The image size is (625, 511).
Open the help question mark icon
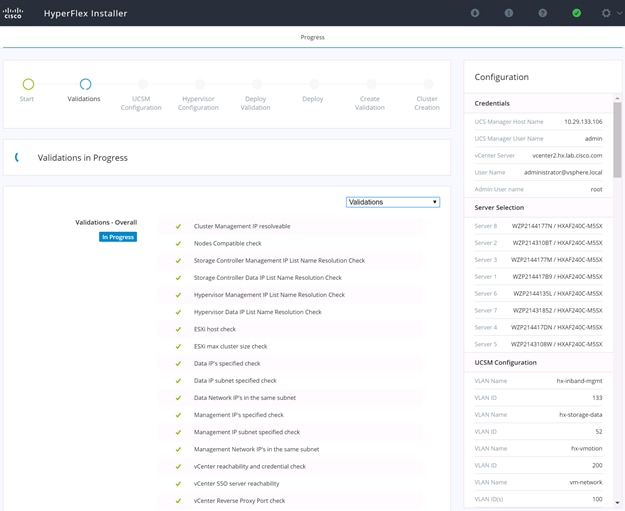(542, 13)
